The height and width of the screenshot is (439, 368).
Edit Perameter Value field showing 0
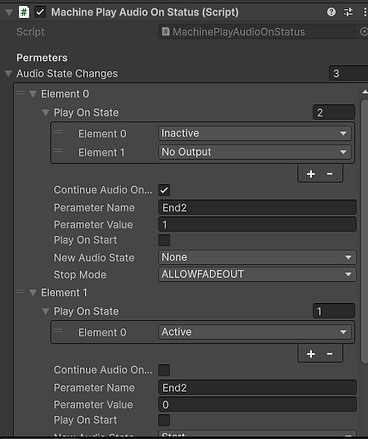click(257, 405)
